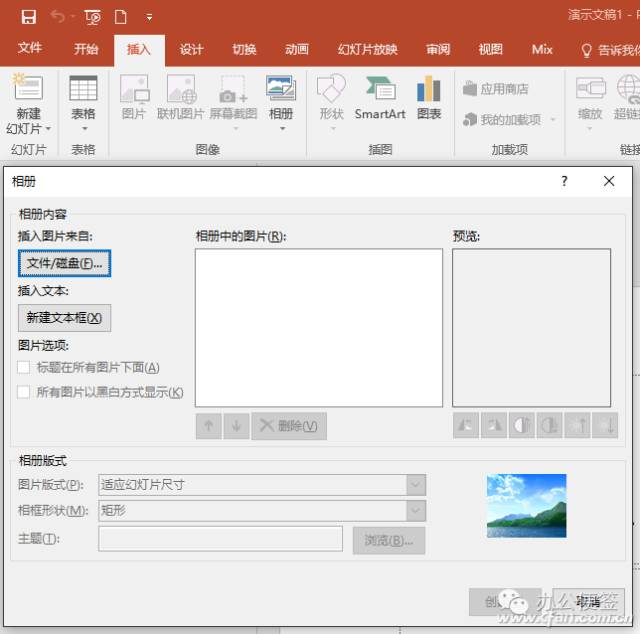
Task: Open the Mix tab
Action: 542,50
